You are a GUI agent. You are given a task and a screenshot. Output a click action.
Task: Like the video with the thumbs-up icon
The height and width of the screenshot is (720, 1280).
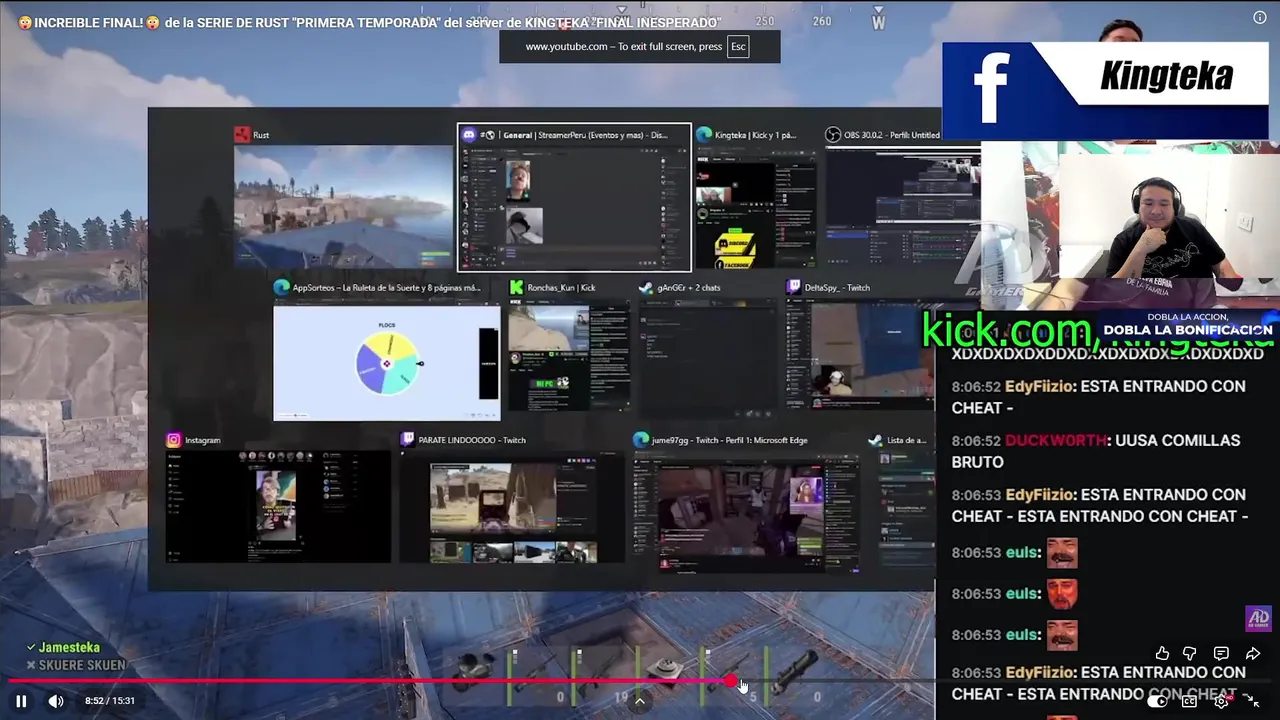(x=1162, y=653)
